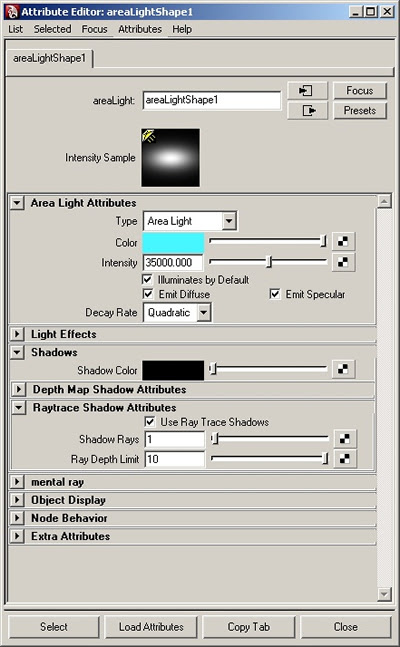Click the Shadow Rays slider handle
Screen dimensions: 400x647
point(215,439)
